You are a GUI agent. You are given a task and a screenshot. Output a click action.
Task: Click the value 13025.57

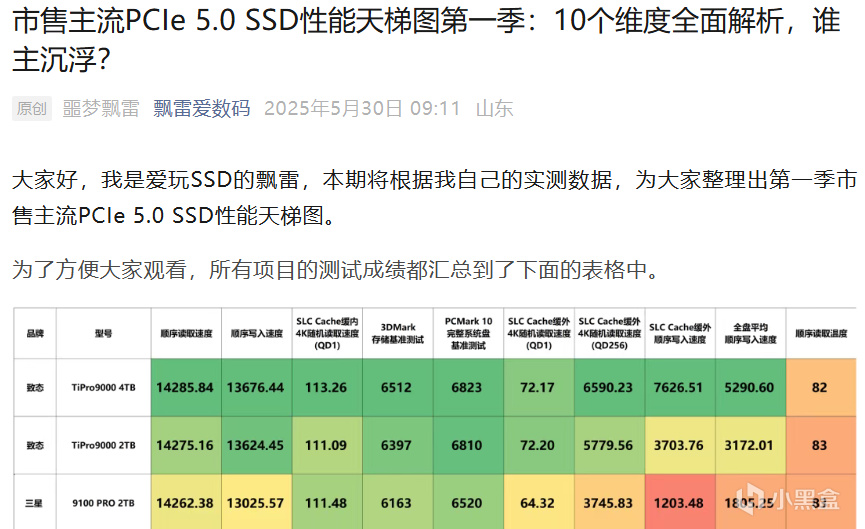coord(255,503)
